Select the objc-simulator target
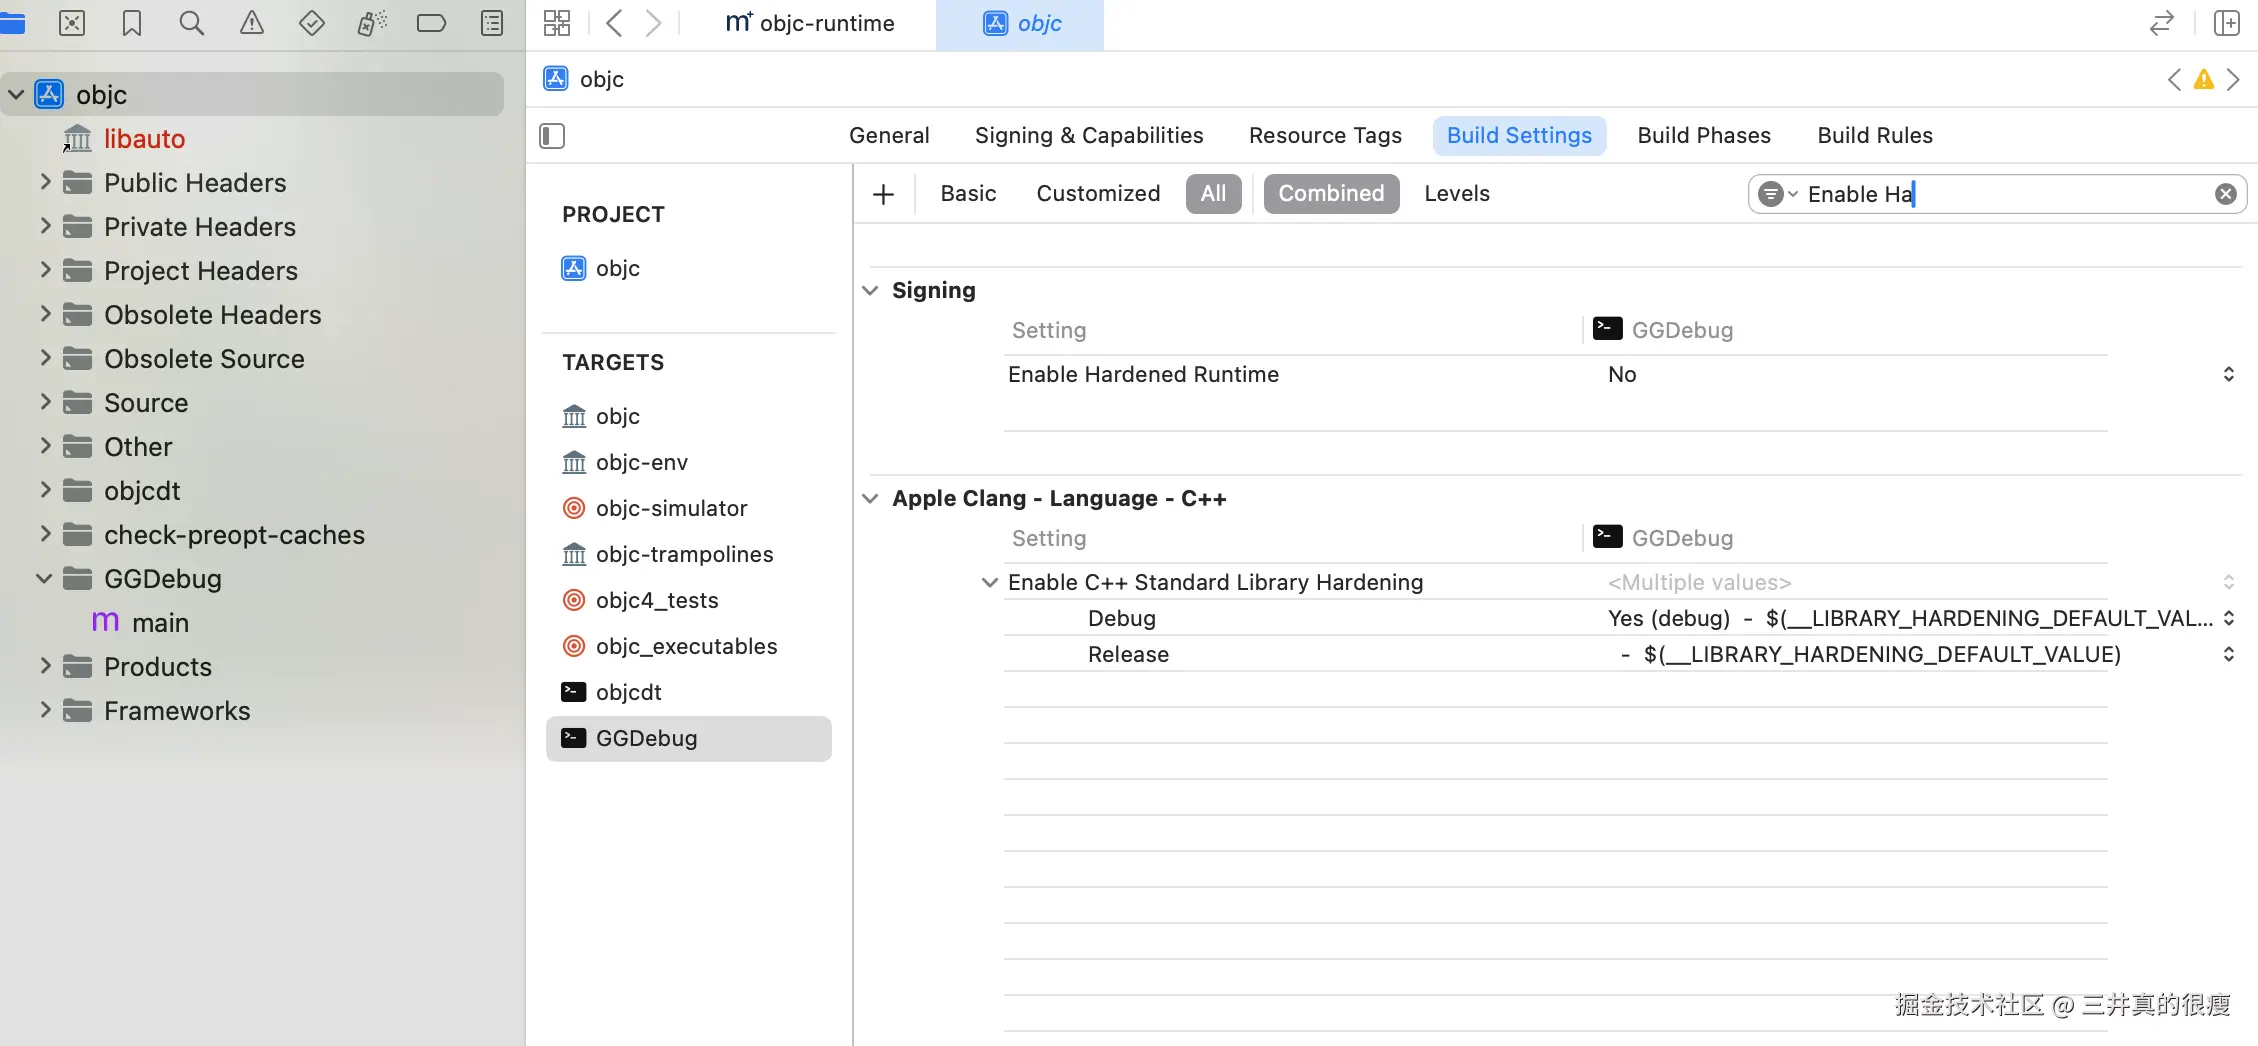 [x=671, y=508]
